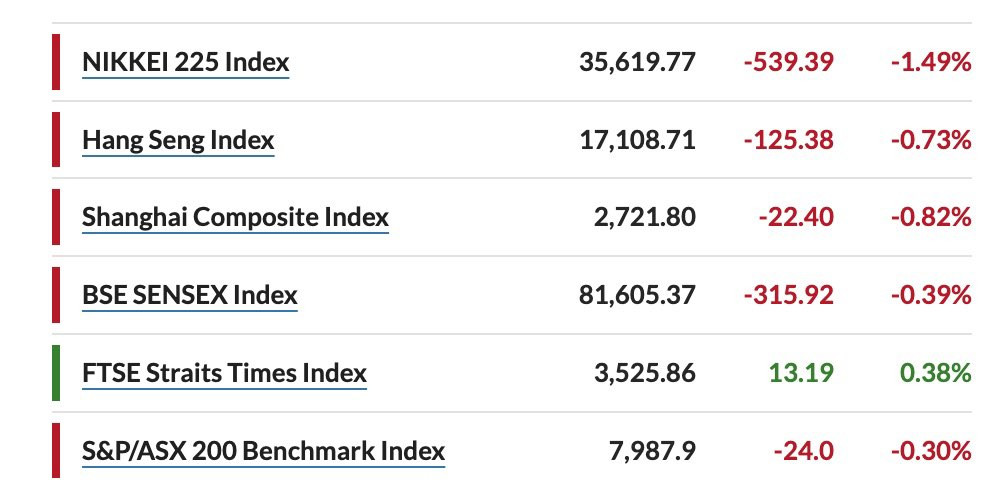Click the S&P/ASX value 7,987.9

pyautogui.click(x=652, y=451)
